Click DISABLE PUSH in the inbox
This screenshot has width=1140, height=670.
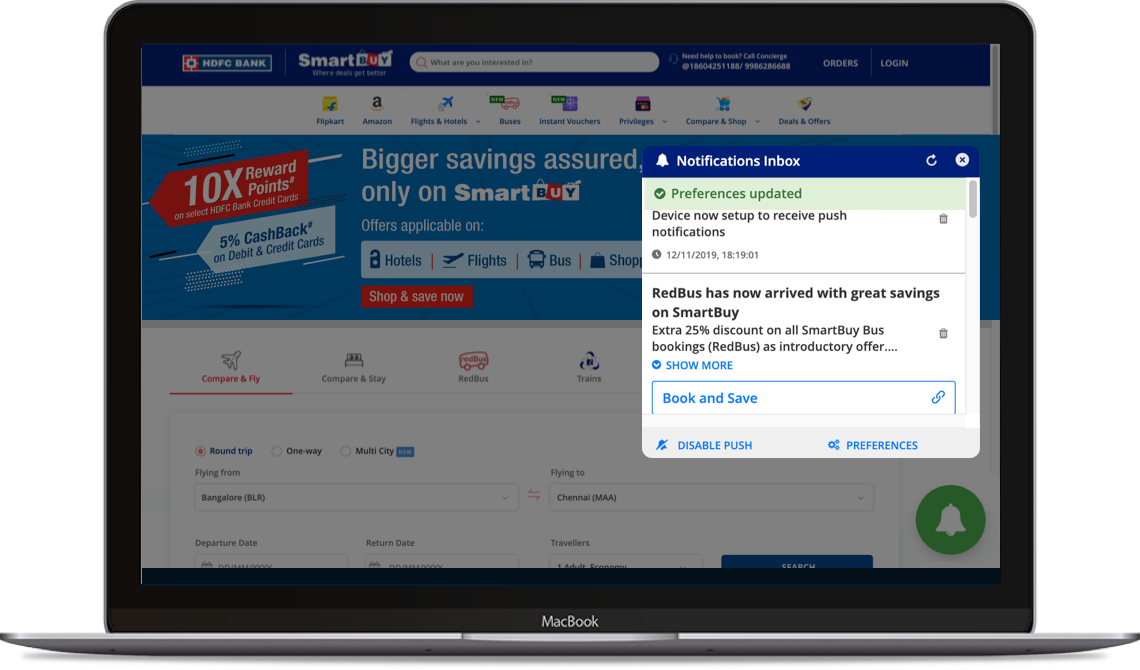tap(705, 445)
